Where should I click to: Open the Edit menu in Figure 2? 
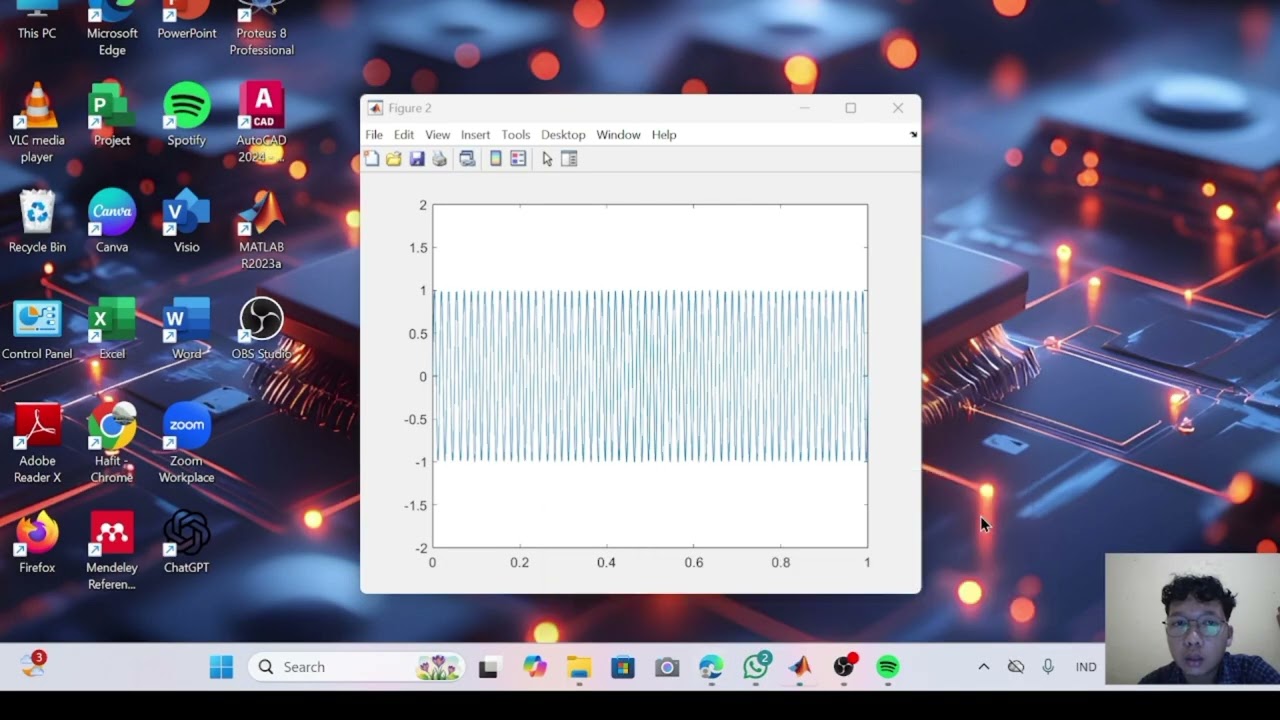[x=404, y=135]
